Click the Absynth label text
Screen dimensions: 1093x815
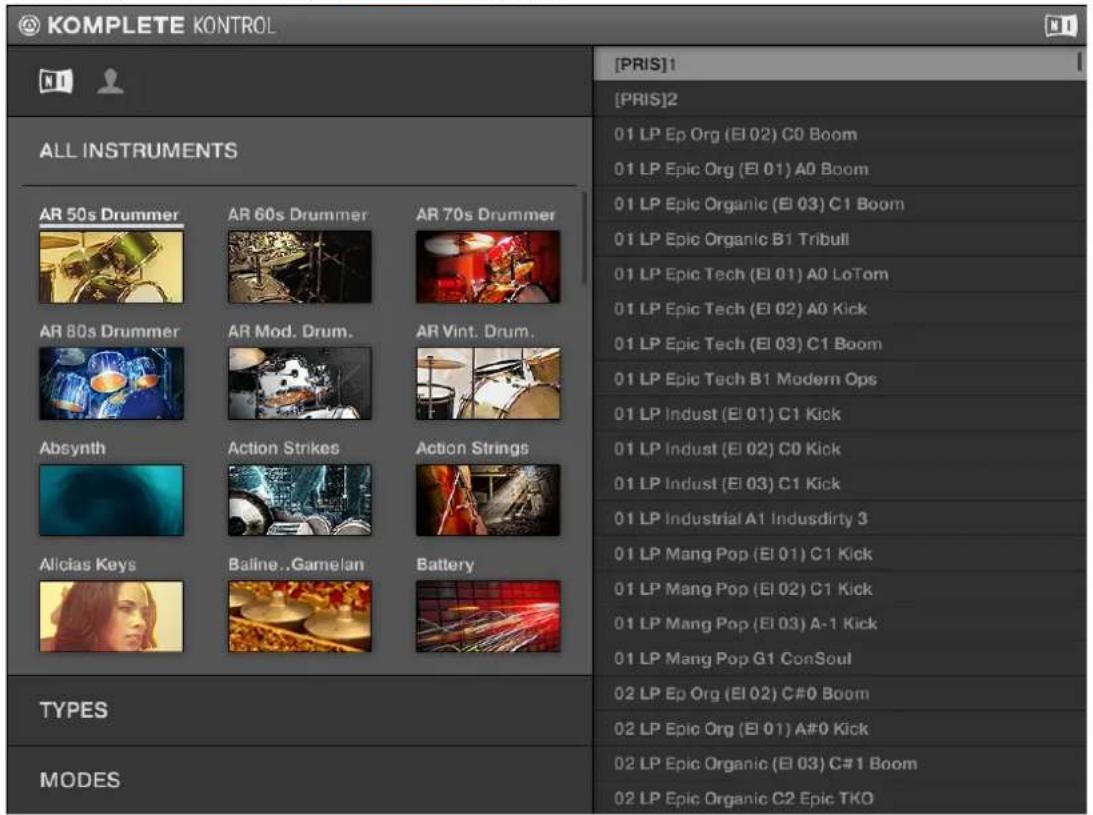[72, 448]
